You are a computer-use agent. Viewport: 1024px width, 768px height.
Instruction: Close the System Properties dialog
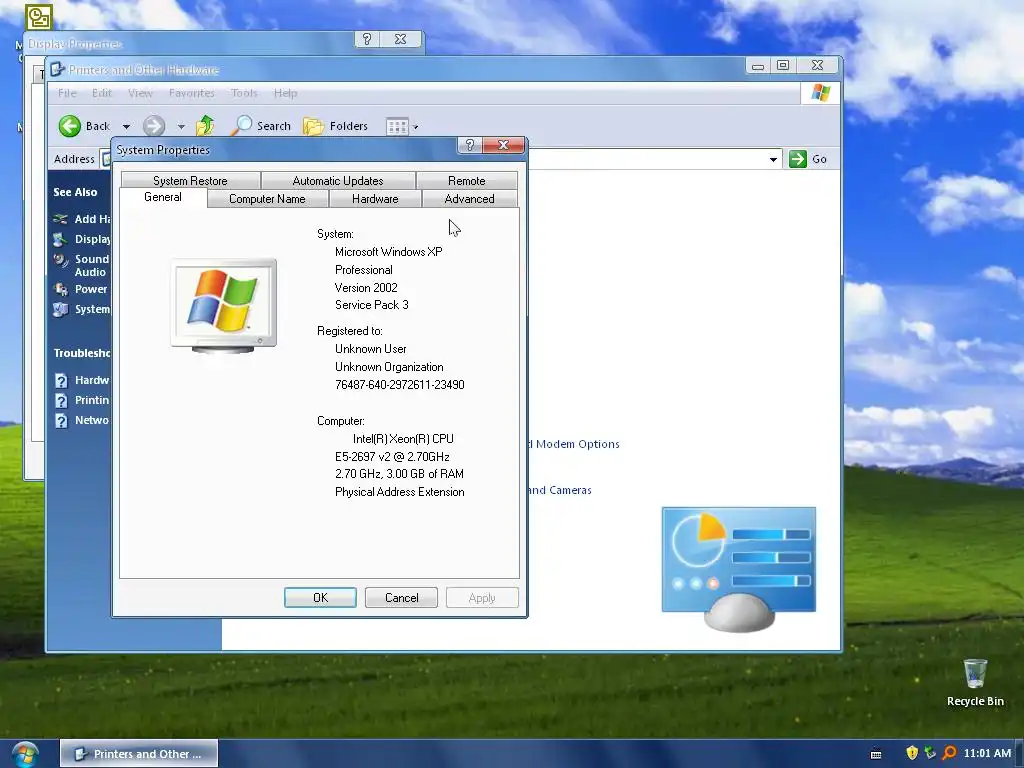[503, 145]
